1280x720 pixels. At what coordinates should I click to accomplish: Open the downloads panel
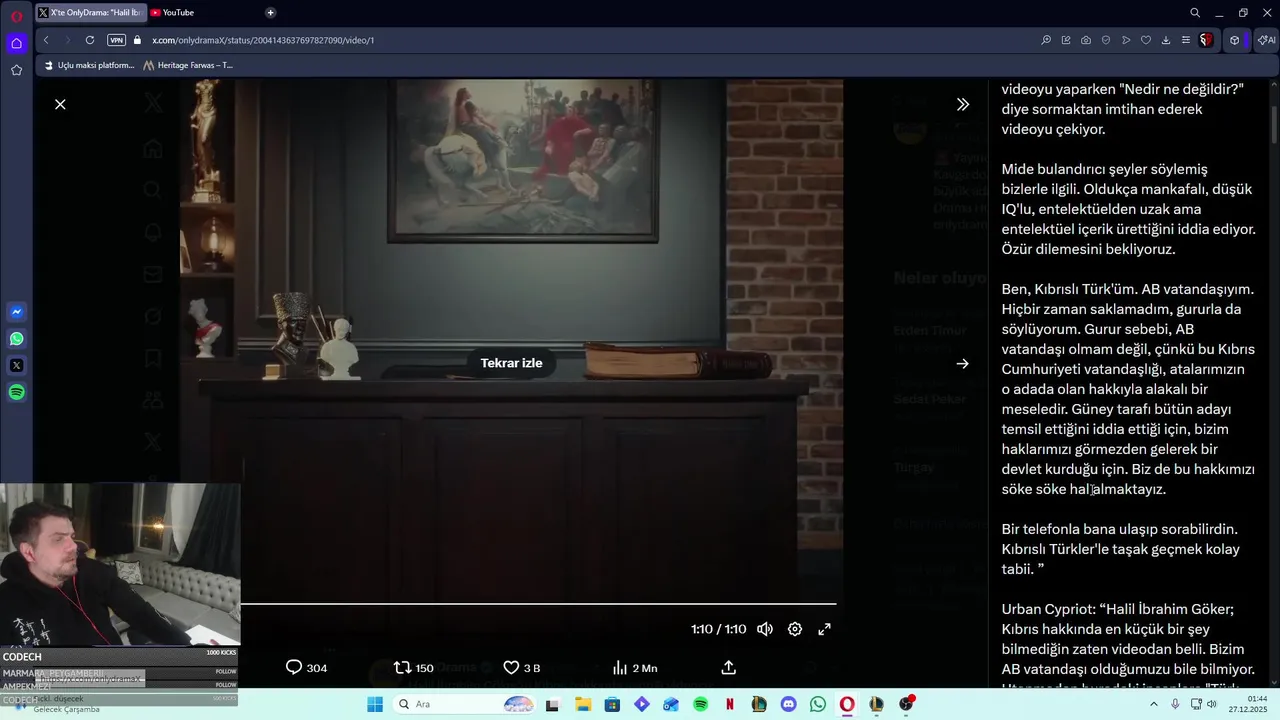point(1166,40)
